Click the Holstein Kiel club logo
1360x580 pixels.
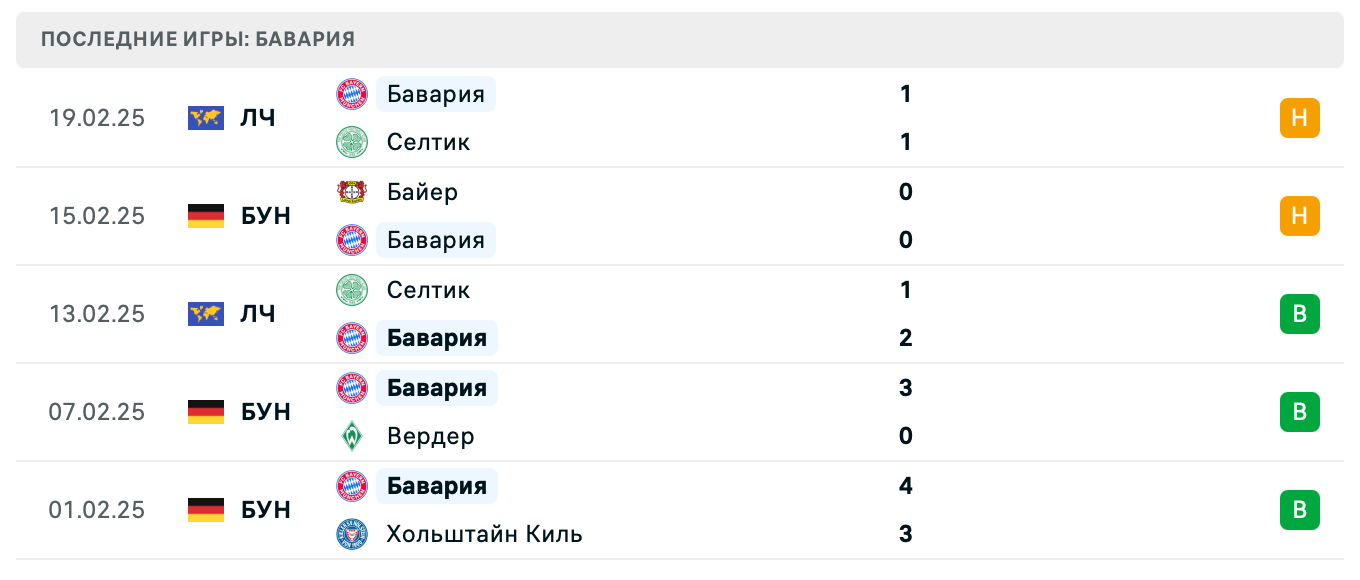(352, 534)
